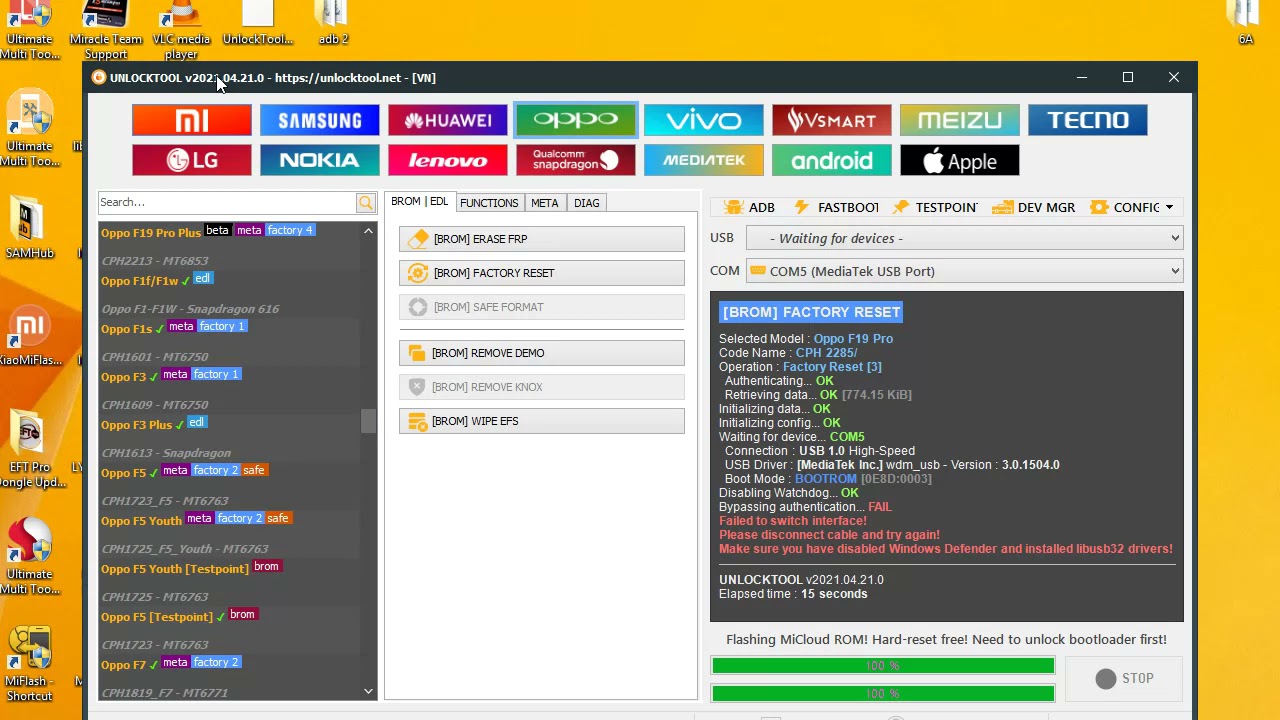The image size is (1280, 720).
Task: Click the model list scroll-up arrow
Action: tap(368, 231)
